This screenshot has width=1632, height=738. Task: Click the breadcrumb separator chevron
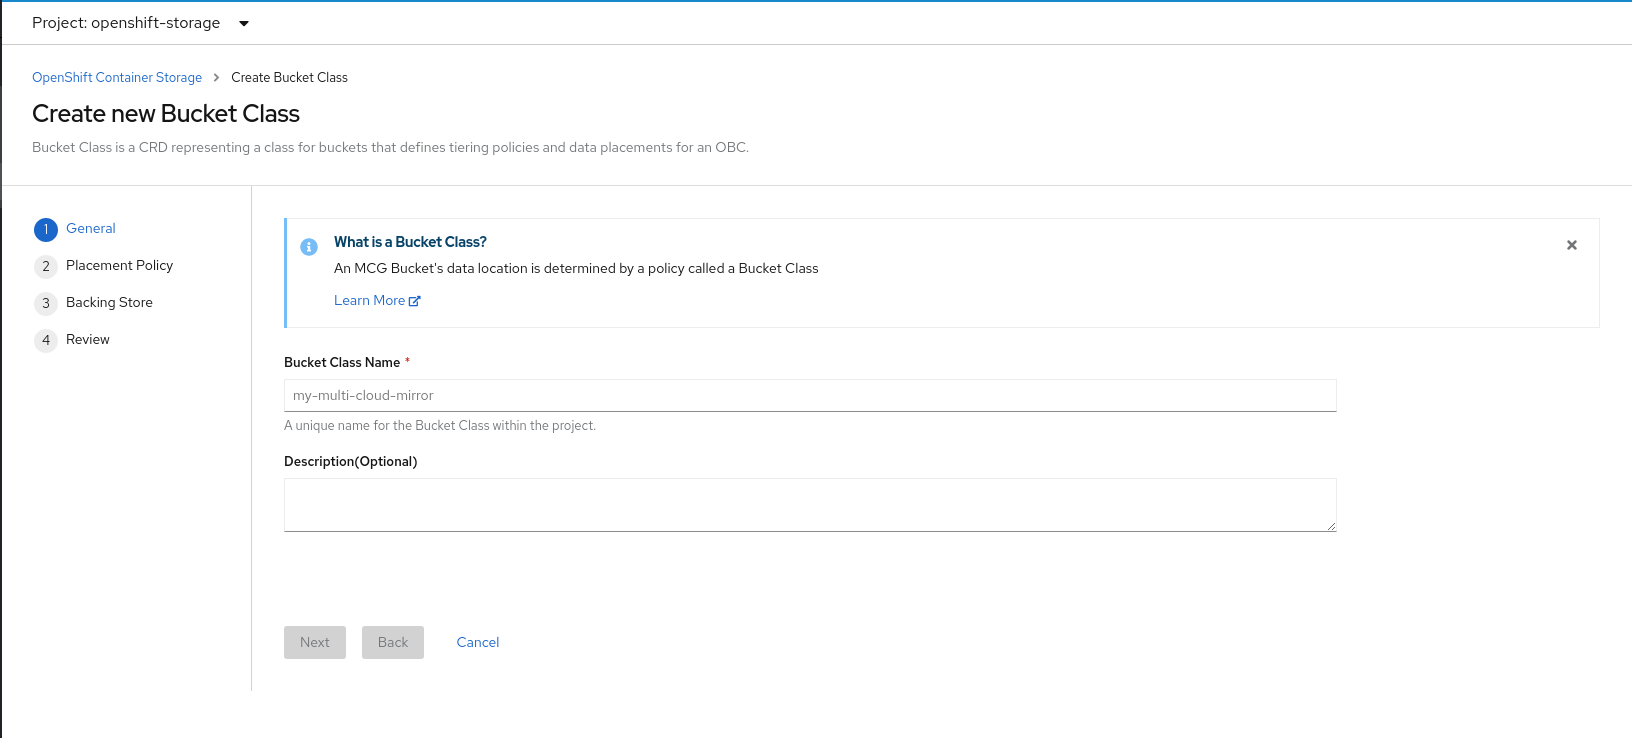216,77
